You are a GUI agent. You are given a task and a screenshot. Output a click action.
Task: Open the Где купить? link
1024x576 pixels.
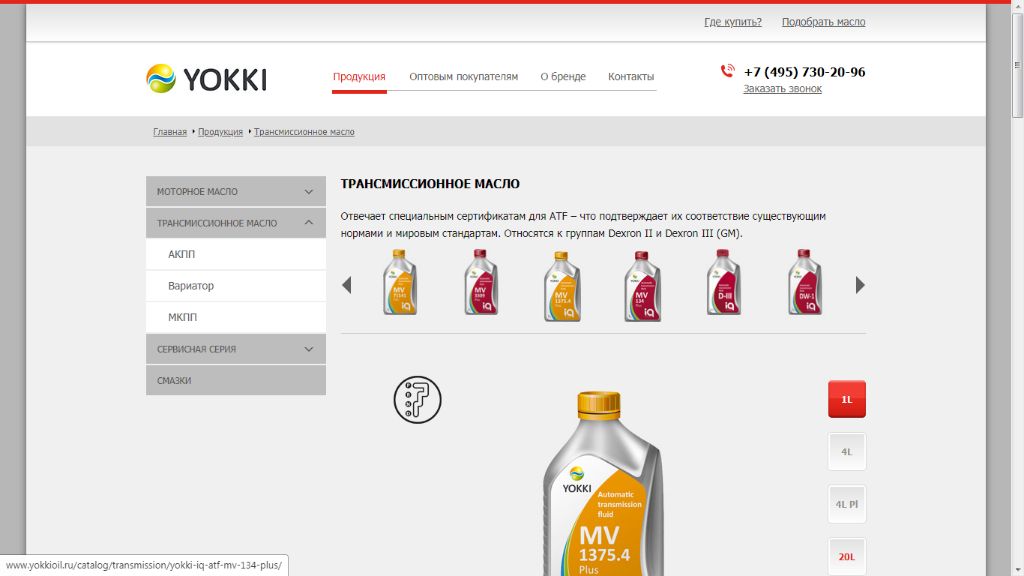pyautogui.click(x=732, y=22)
